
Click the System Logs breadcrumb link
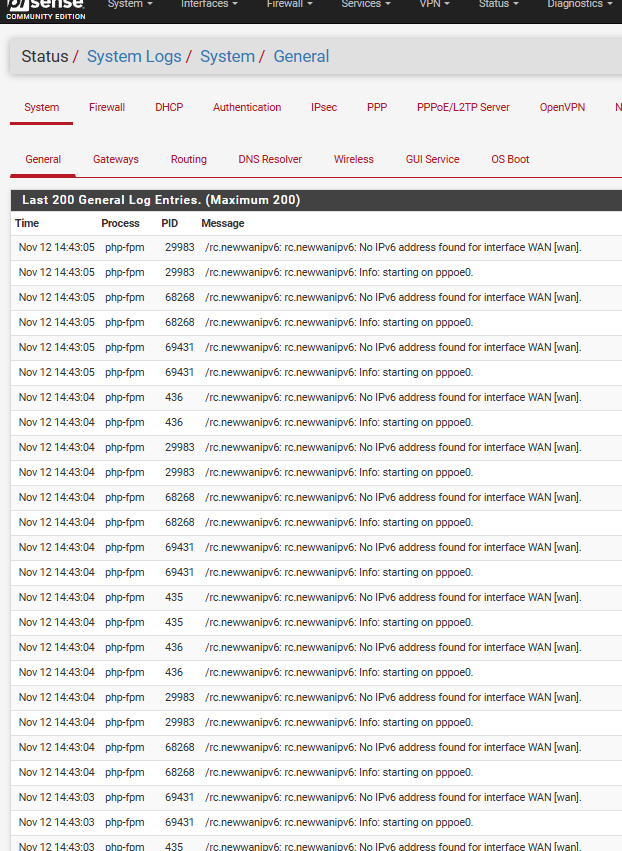point(134,57)
